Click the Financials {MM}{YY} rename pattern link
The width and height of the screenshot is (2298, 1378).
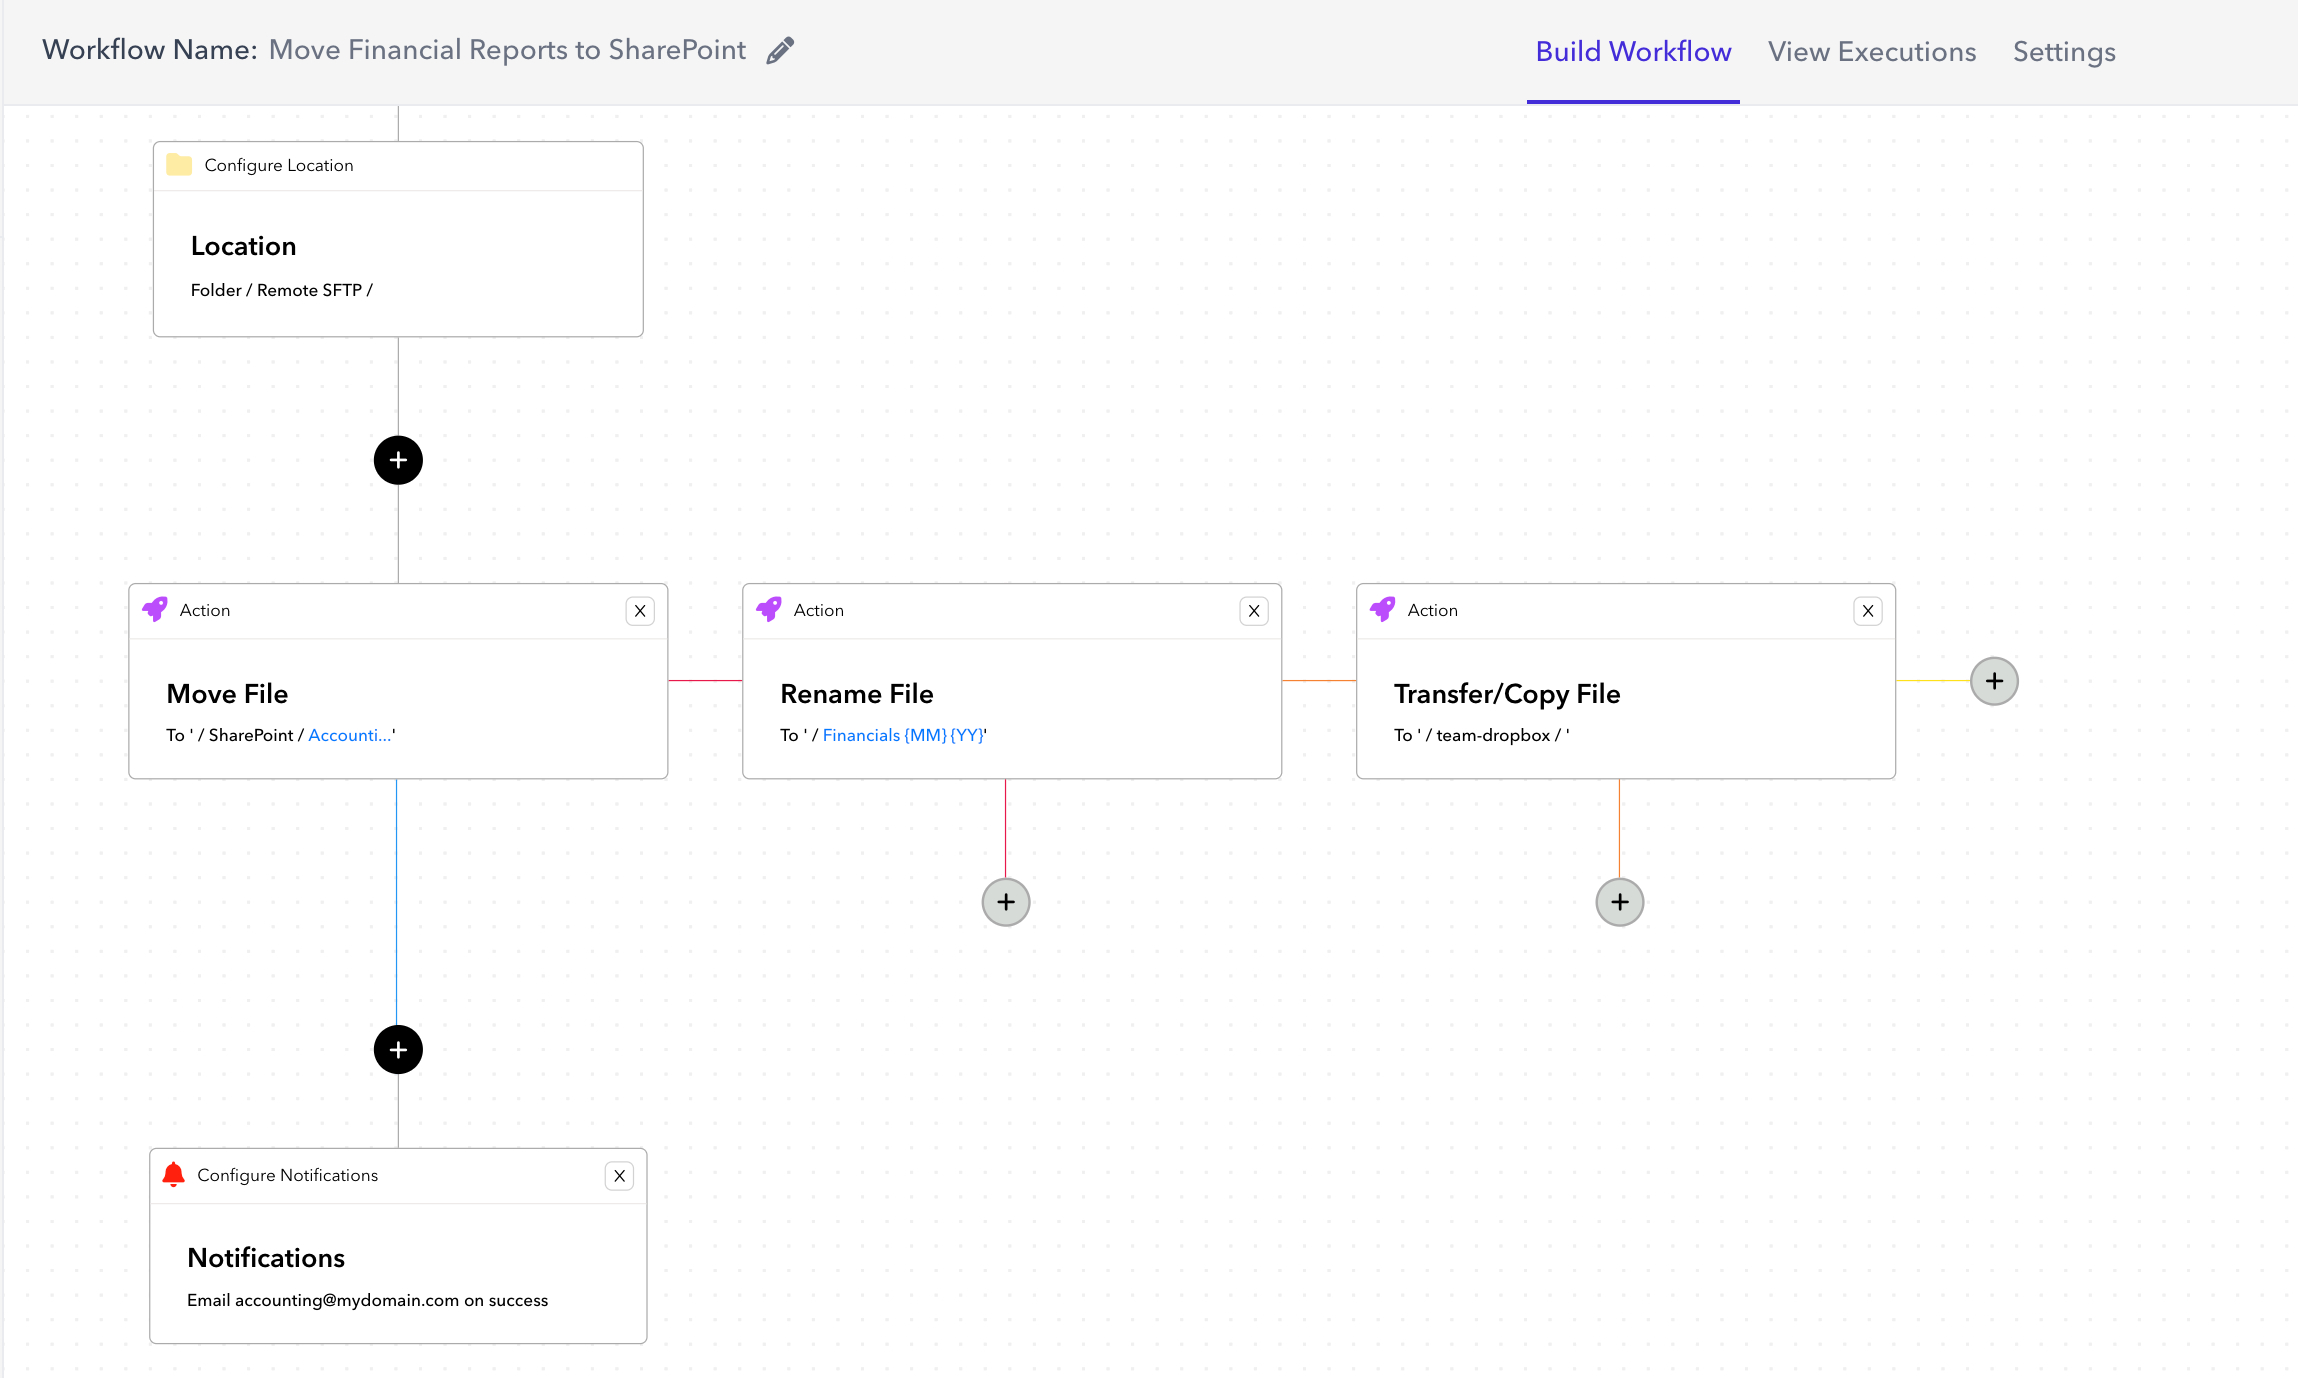click(903, 735)
